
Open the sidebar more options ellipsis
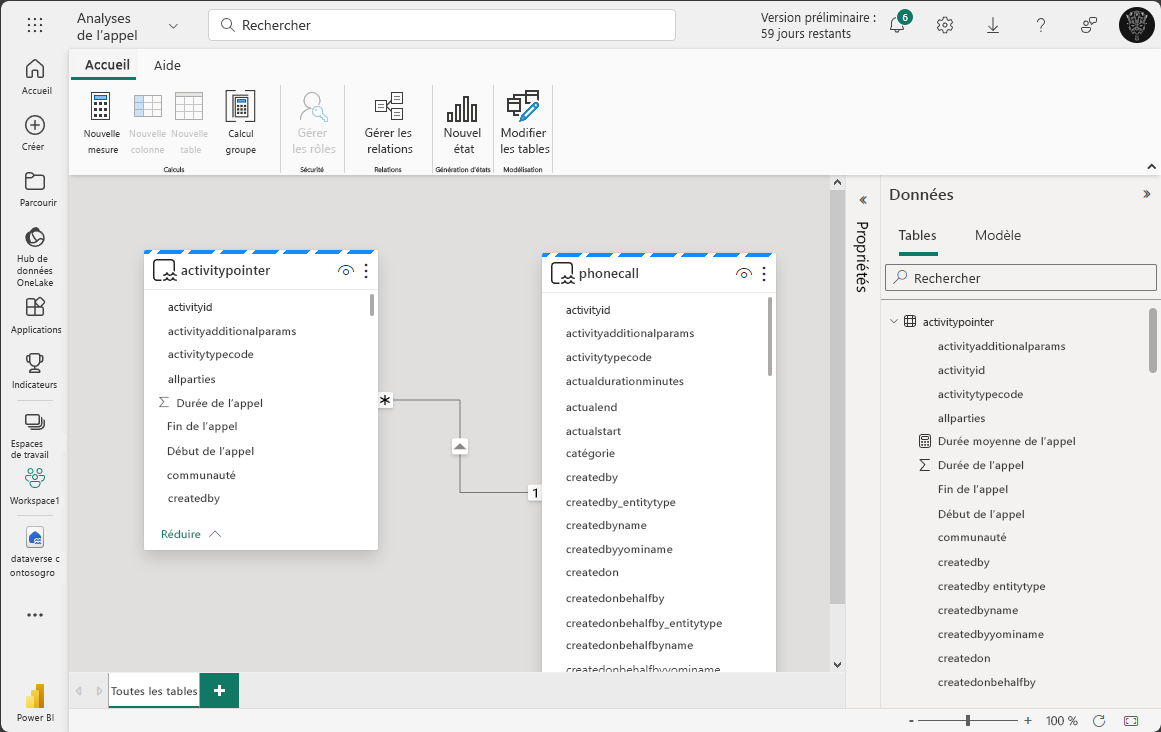[x=35, y=615]
